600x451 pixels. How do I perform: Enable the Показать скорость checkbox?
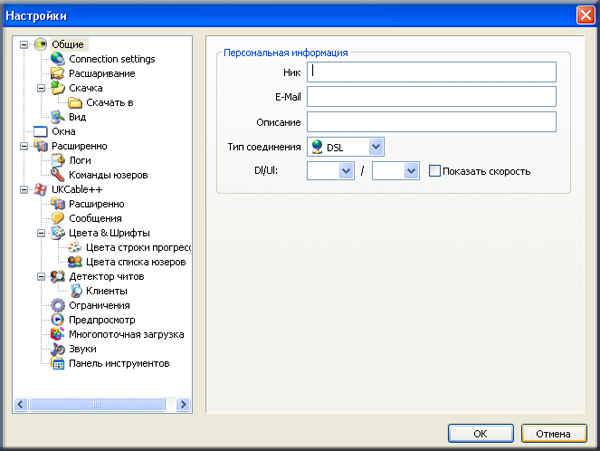point(435,171)
